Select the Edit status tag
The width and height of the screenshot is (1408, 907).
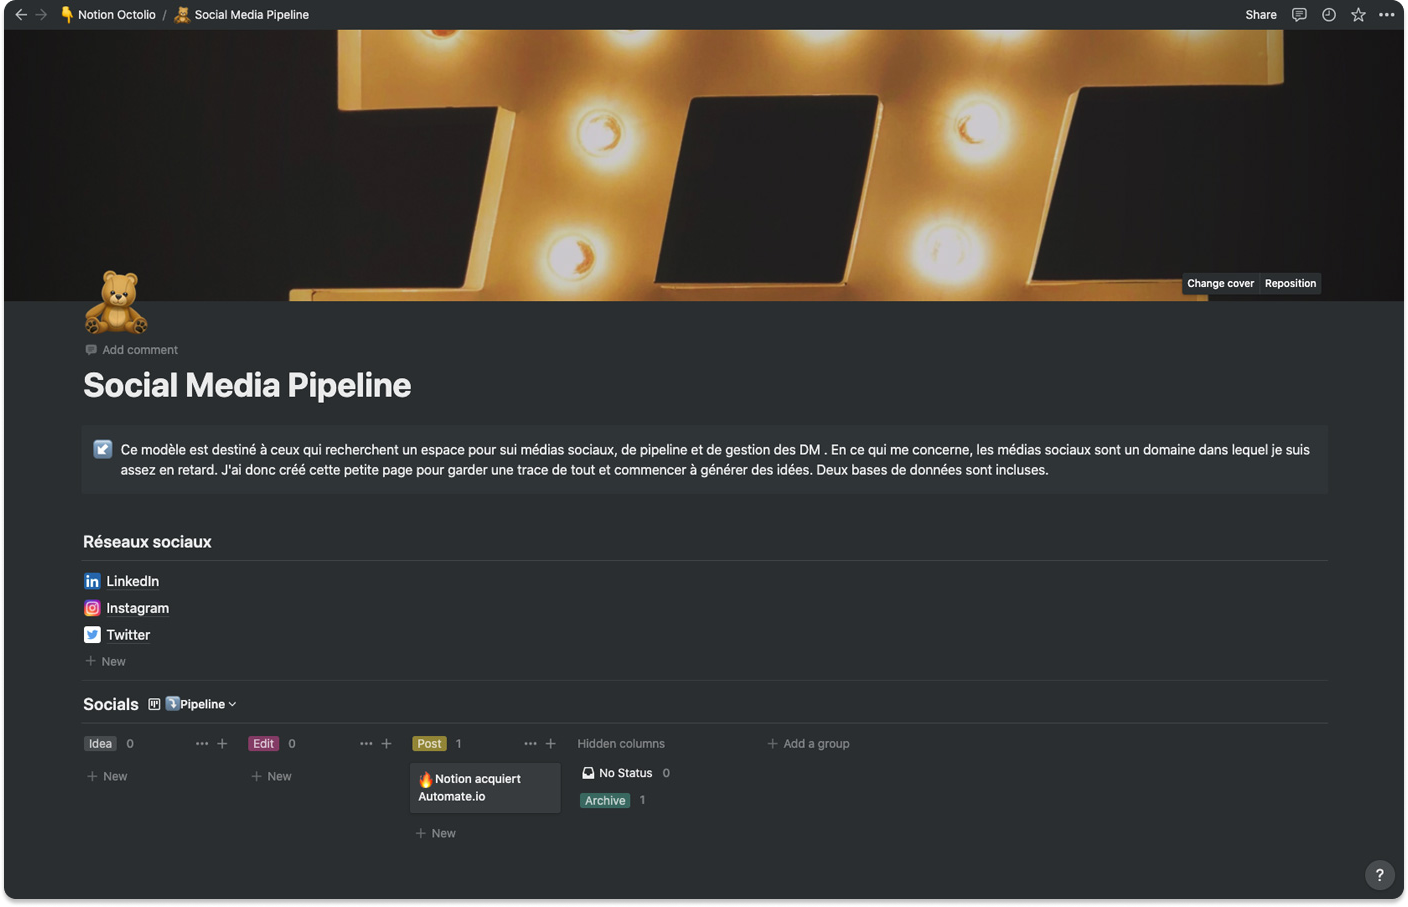[263, 744]
